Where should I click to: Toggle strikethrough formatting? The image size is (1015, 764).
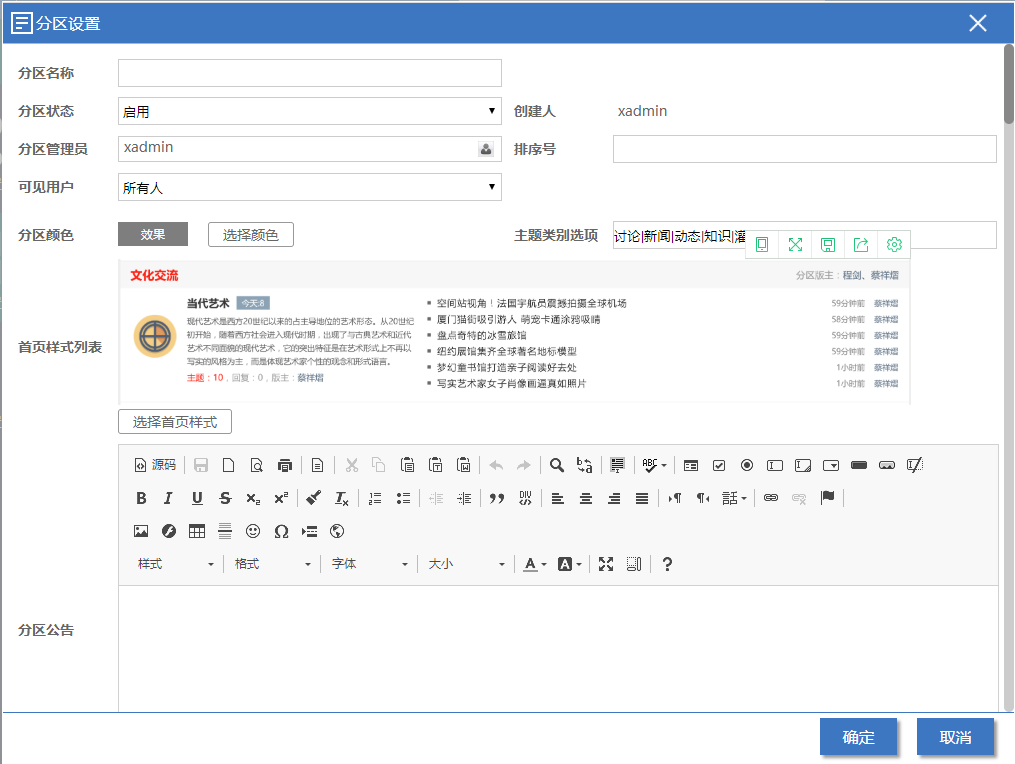click(225, 498)
